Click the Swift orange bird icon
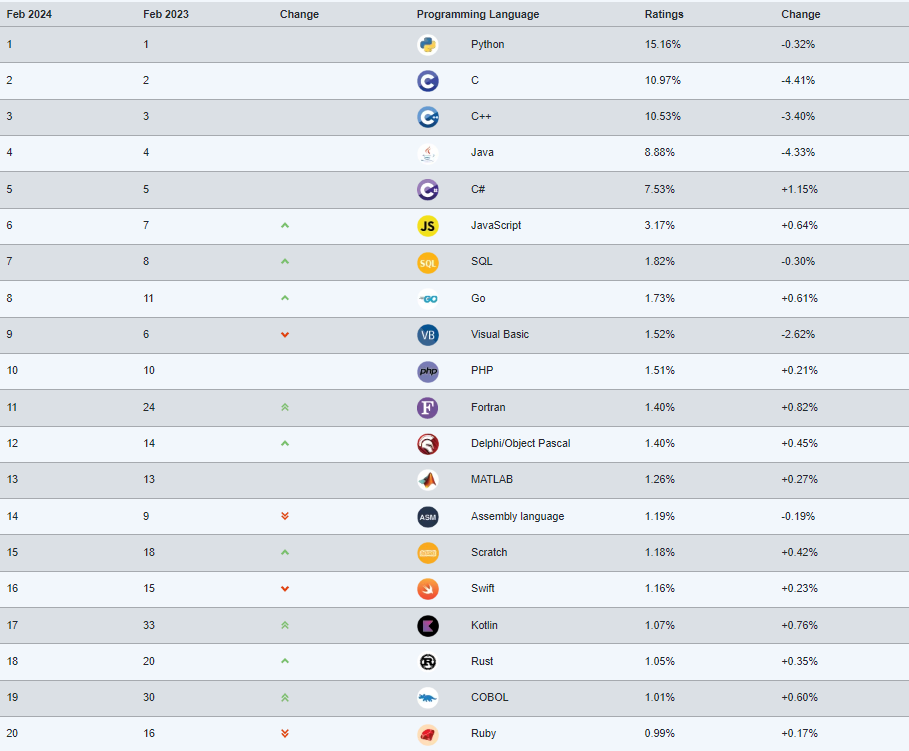The image size is (909, 751). (428, 589)
